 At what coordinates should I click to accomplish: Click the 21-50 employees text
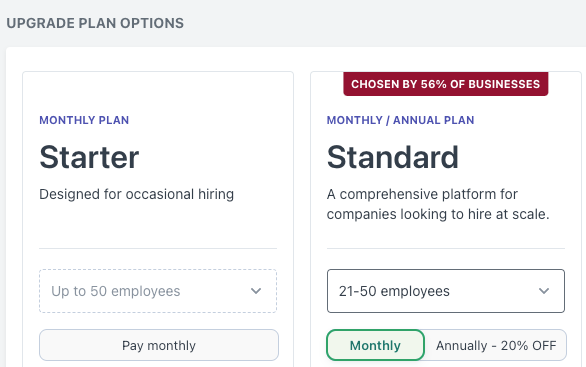click(x=394, y=291)
